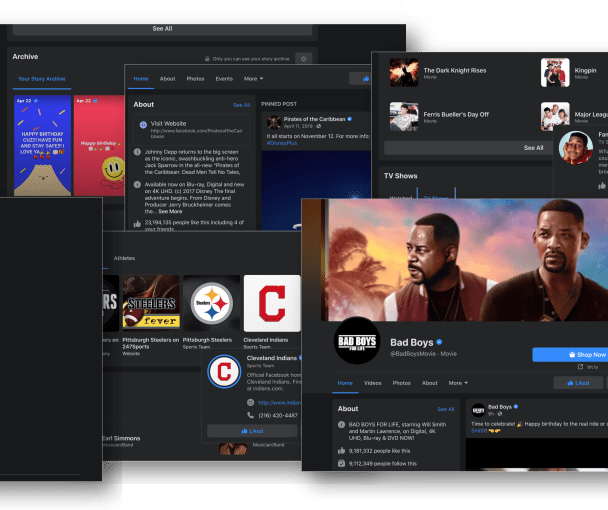Open the Cleveland Indians hover card avatar
The width and height of the screenshot is (608, 510).
224,372
